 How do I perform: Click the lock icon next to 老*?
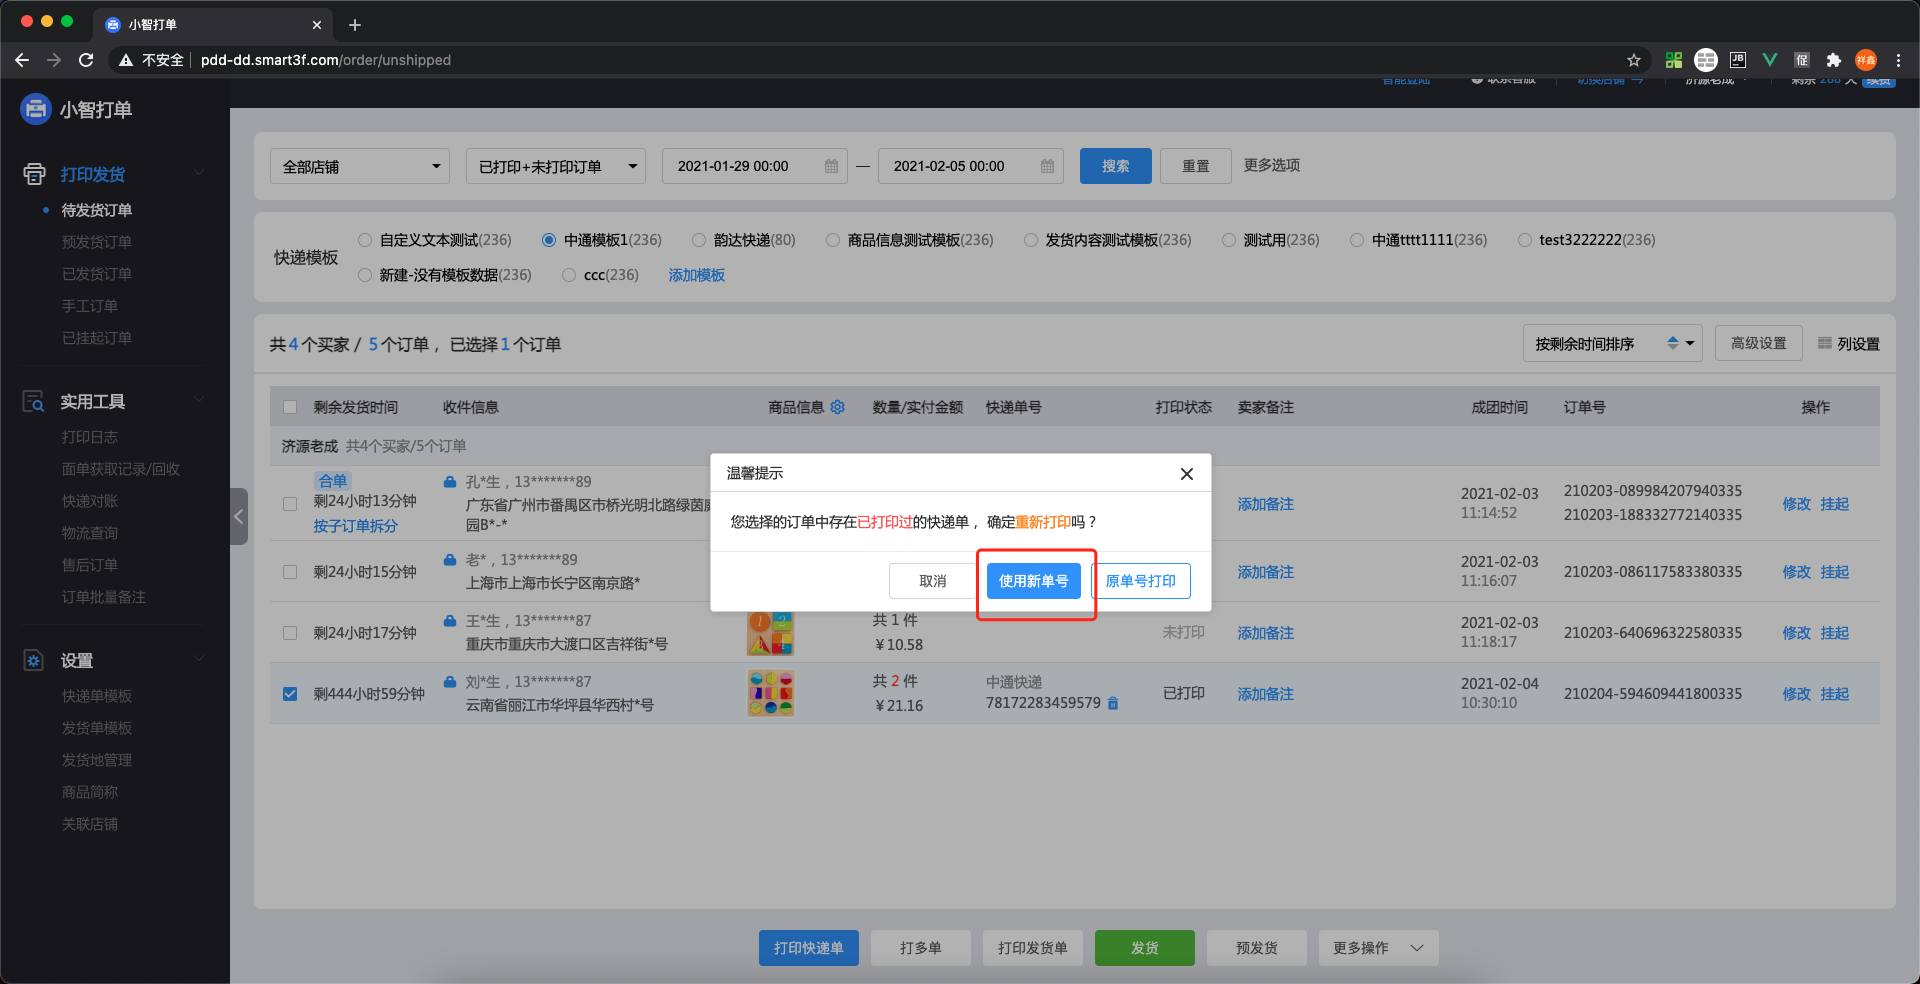tap(450, 559)
